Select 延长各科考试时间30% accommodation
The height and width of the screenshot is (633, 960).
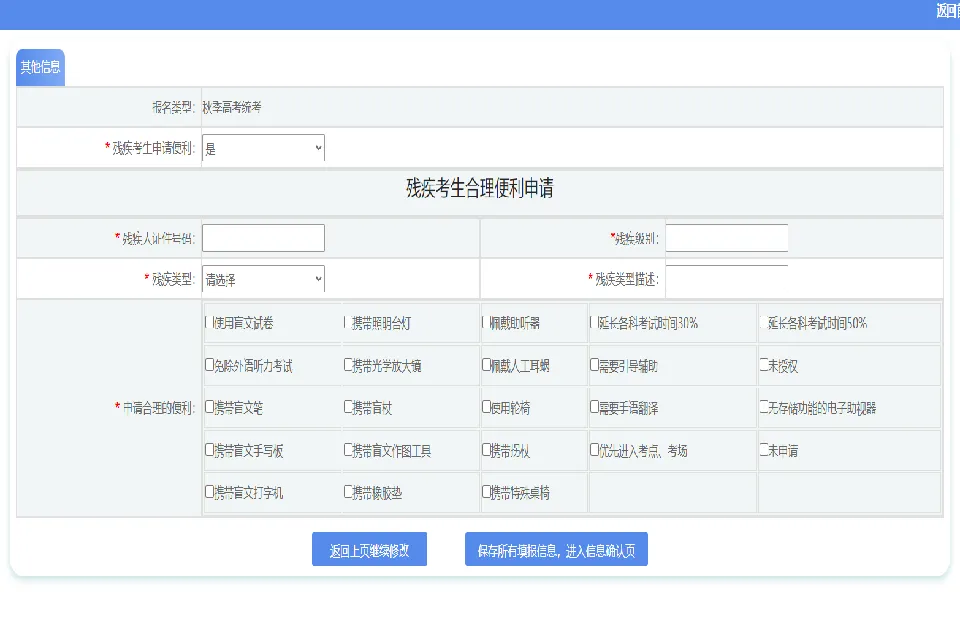594,322
